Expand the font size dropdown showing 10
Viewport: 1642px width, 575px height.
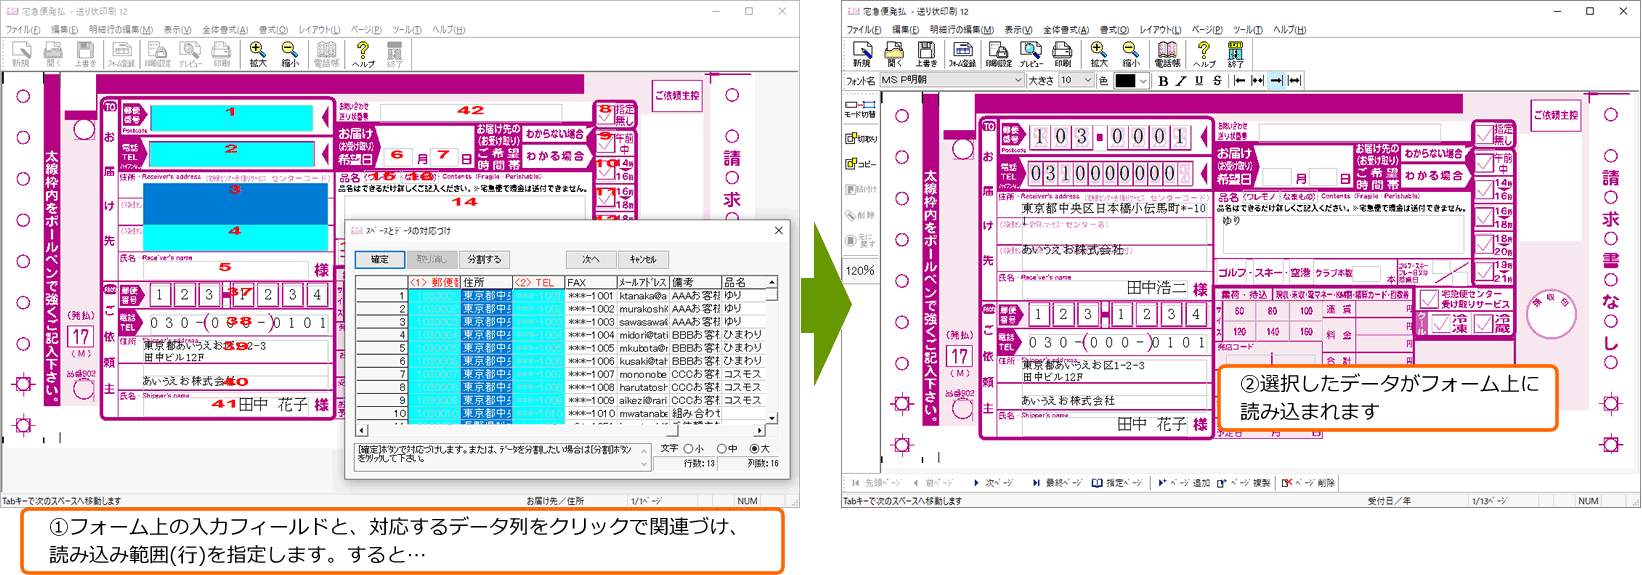click(1088, 81)
